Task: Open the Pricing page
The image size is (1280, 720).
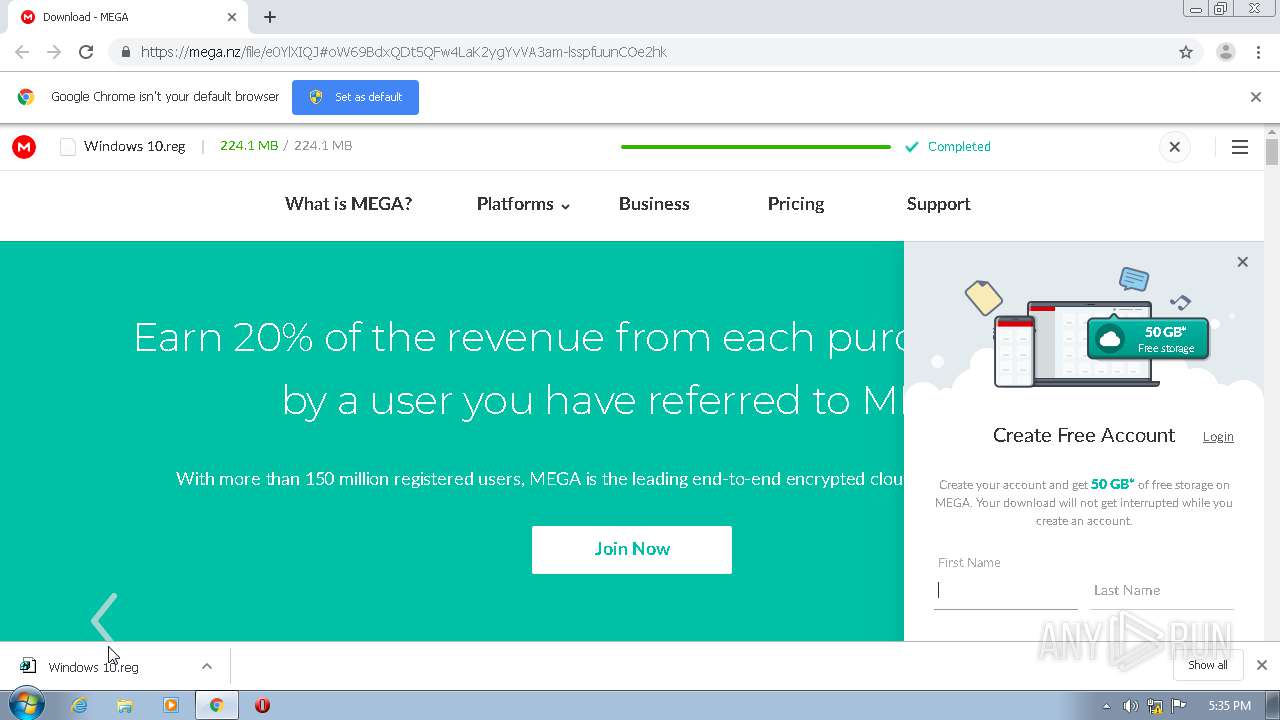Action: point(796,204)
